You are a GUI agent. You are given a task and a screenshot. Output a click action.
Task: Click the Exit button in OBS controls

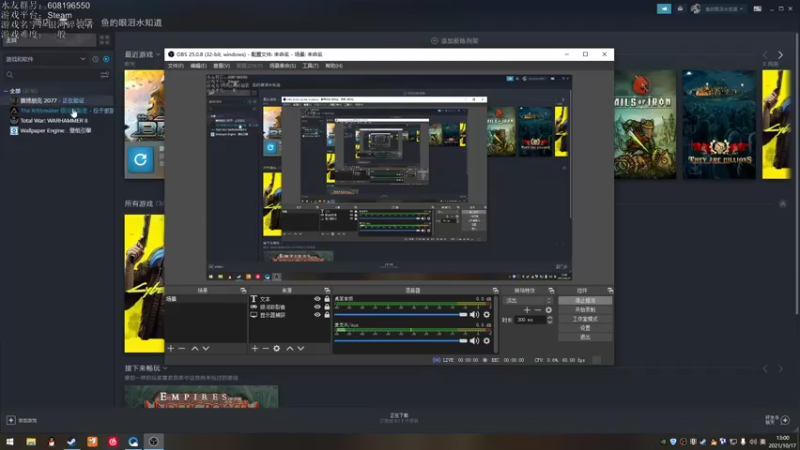(x=585, y=337)
